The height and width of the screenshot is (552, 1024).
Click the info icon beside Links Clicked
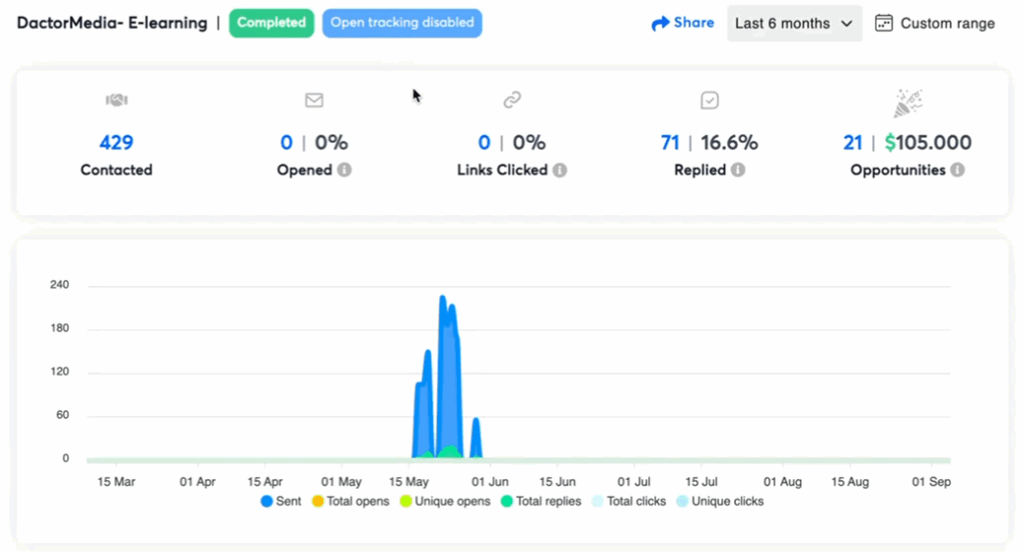pyautogui.click(x=560, y=170)
